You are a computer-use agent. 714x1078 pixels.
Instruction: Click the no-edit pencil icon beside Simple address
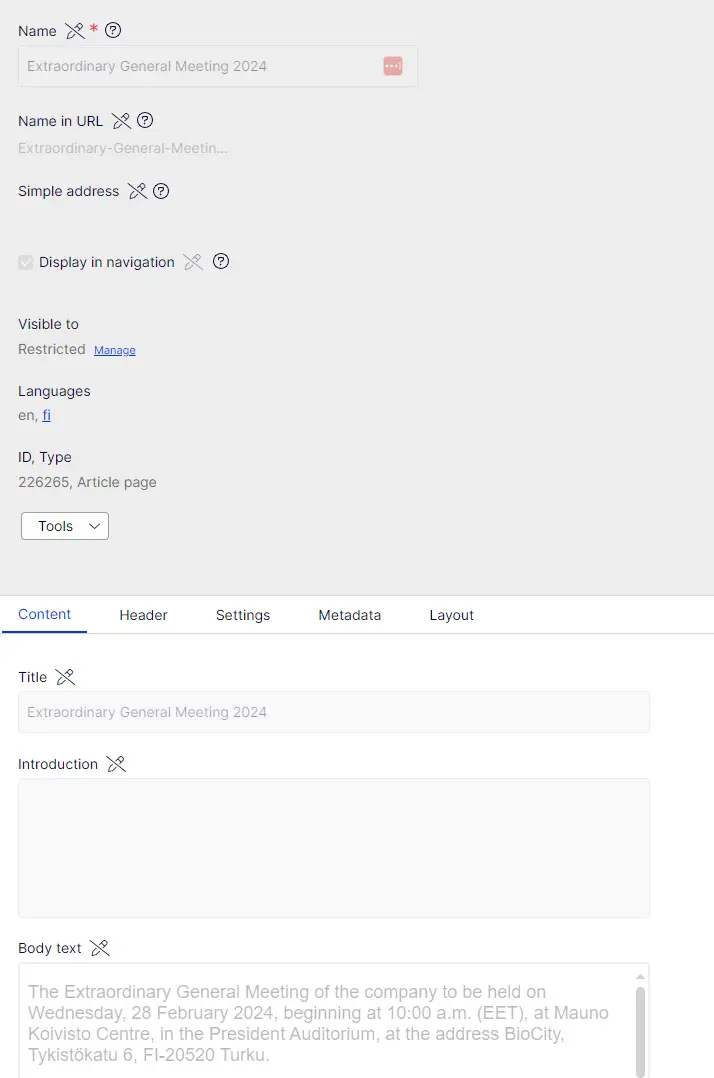pos(138,191)
